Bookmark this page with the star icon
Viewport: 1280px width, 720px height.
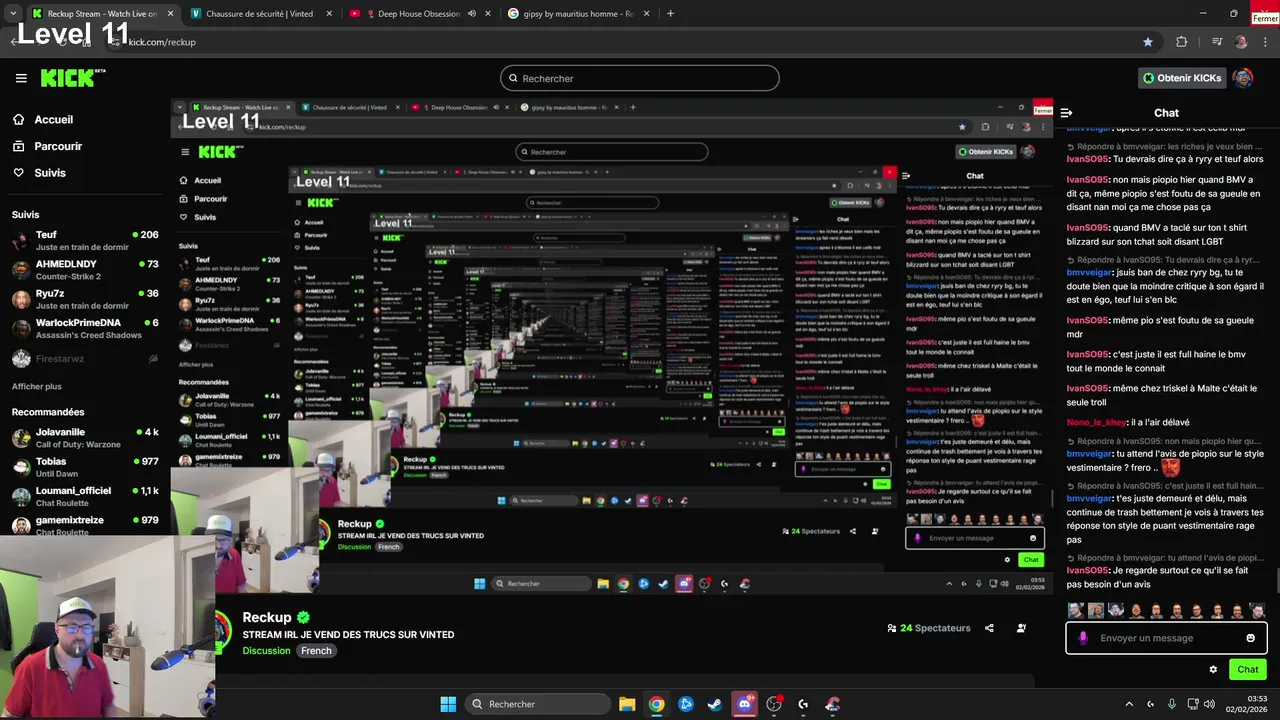[1147, 42]
